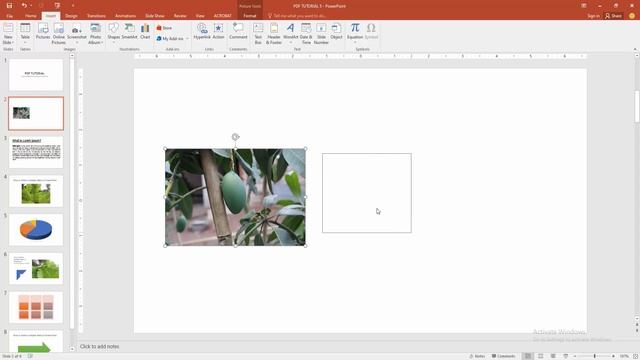The height and width of the screenshot is (360, 640).
Task: Click the mango photo on the slide
Action: tap(235, 197)
